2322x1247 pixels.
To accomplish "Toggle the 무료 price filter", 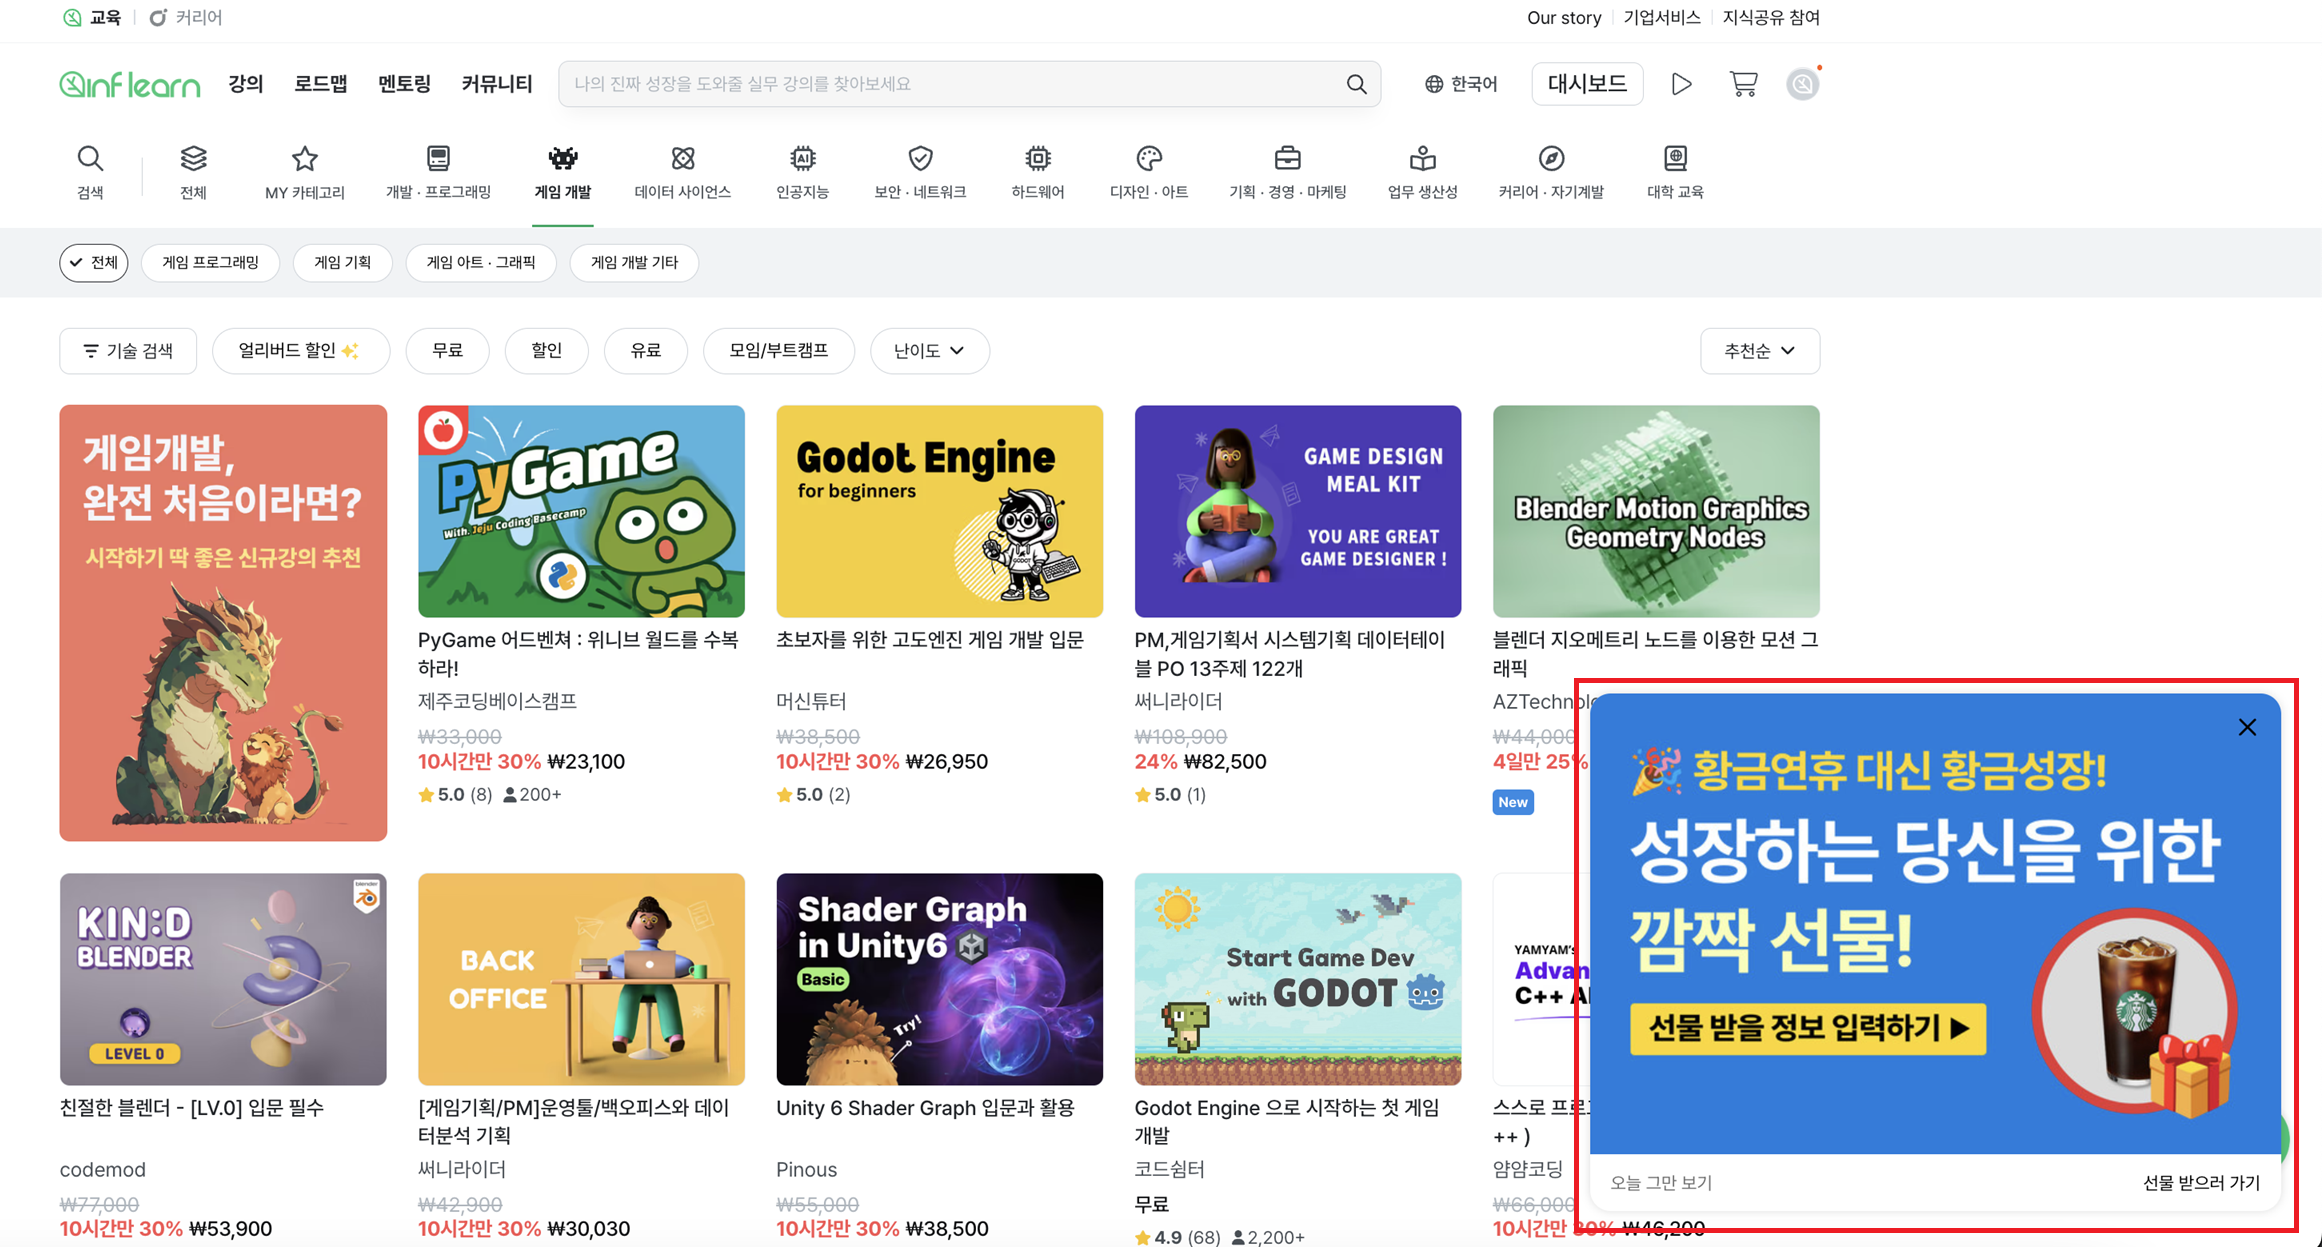I will [x=447, y=351].
